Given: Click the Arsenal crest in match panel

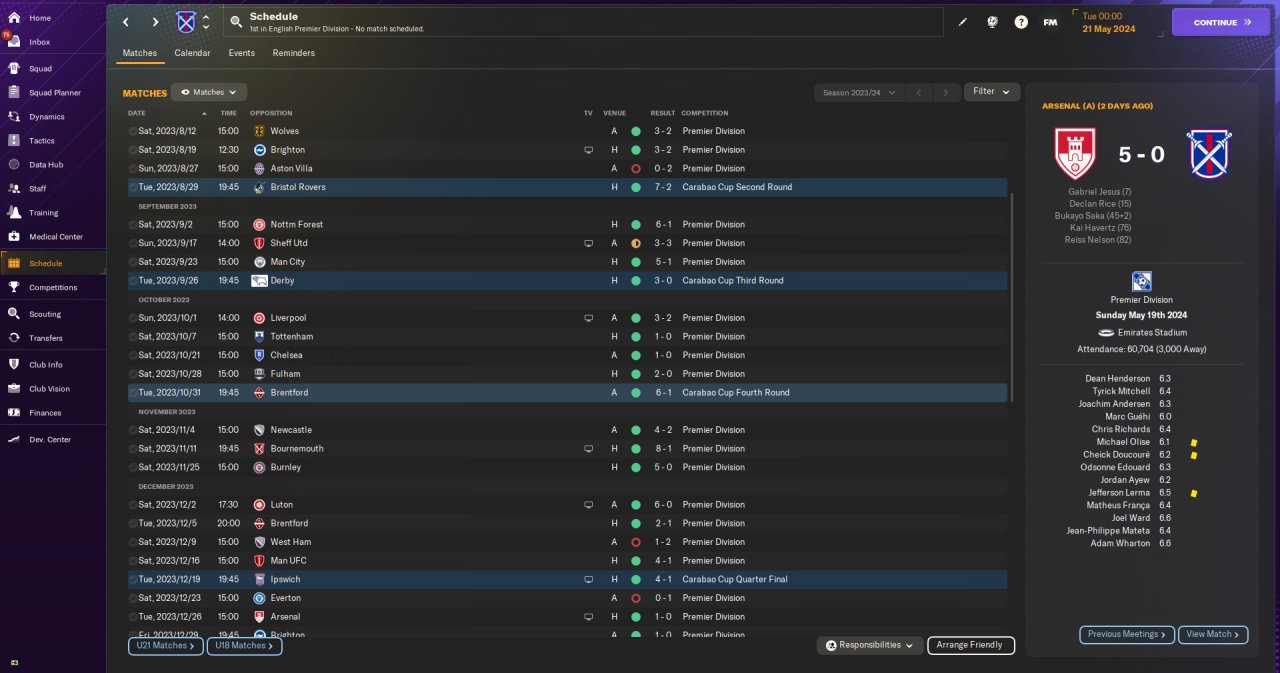Looking at the screenshot, I should 1075,154.
